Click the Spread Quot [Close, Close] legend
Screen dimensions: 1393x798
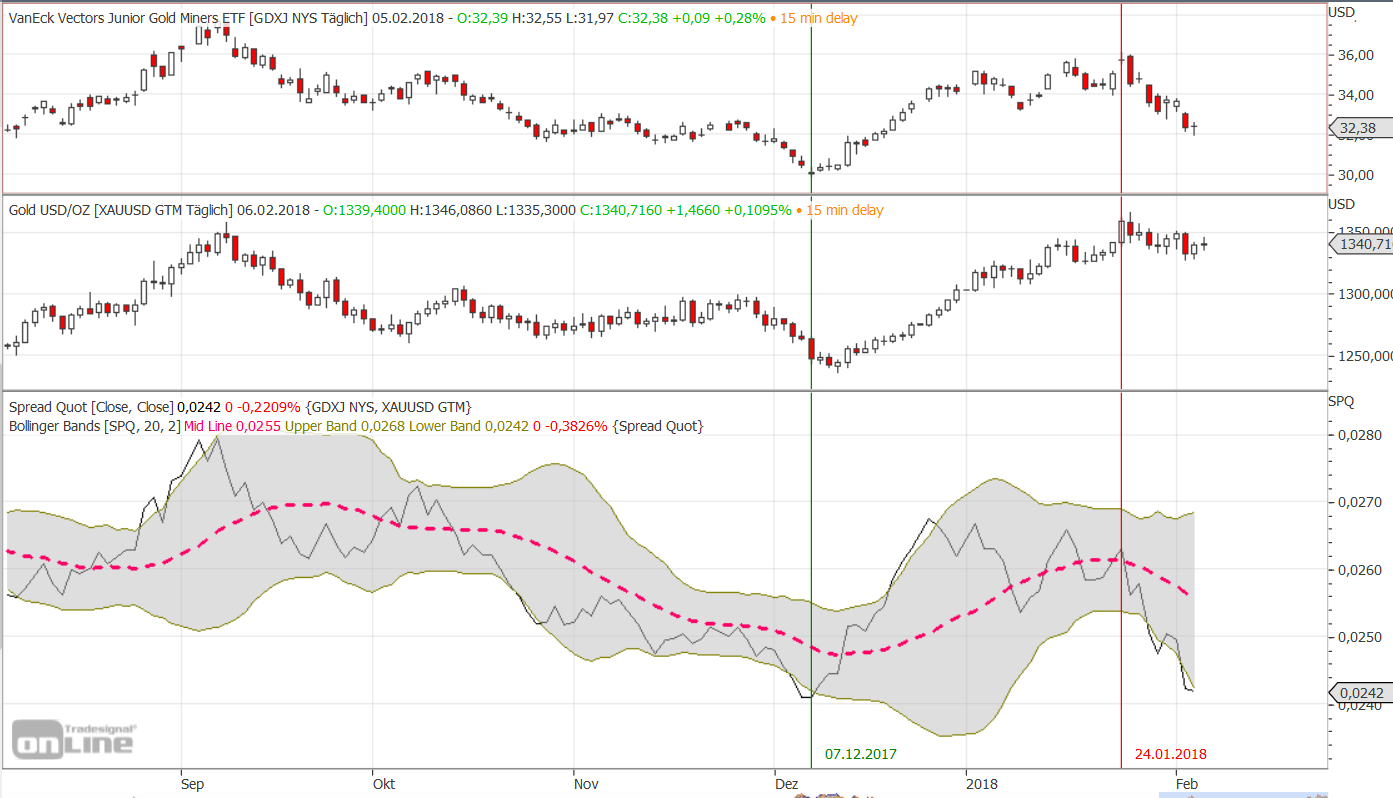[91, 407]
